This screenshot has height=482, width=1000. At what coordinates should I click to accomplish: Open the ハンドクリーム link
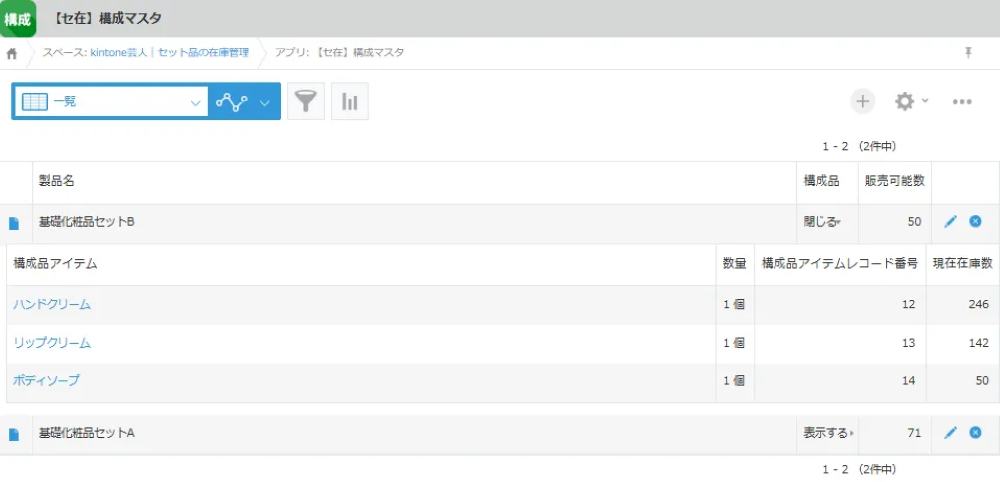tap(52, 304)
